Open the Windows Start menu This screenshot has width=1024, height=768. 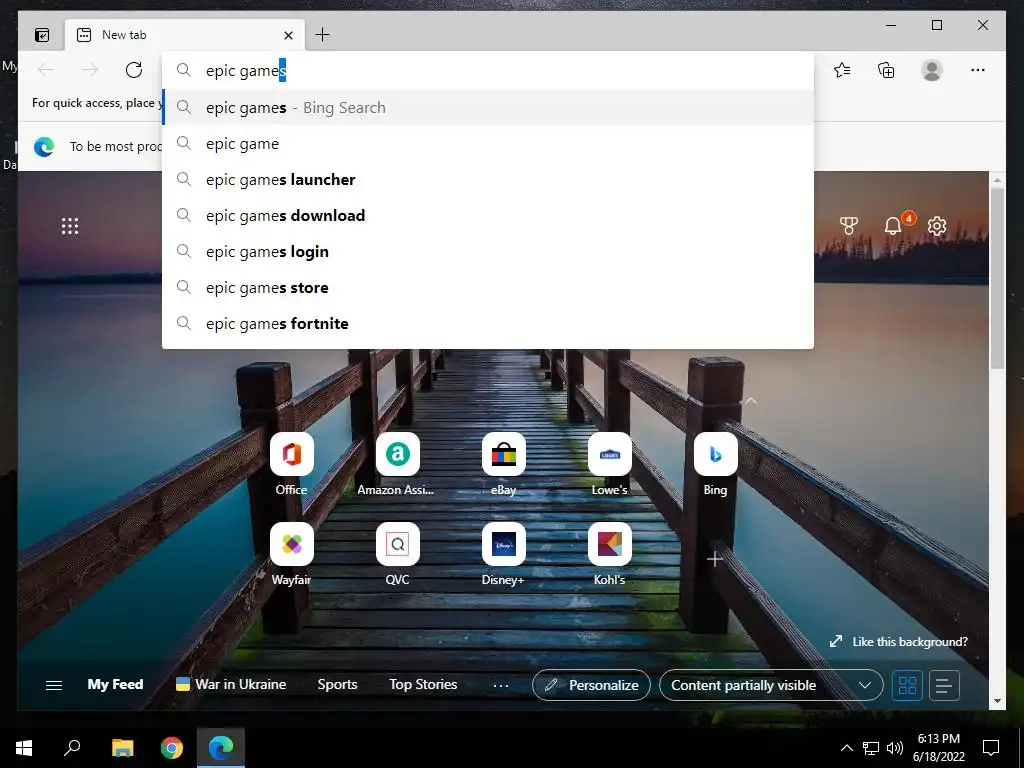(24, 748)
